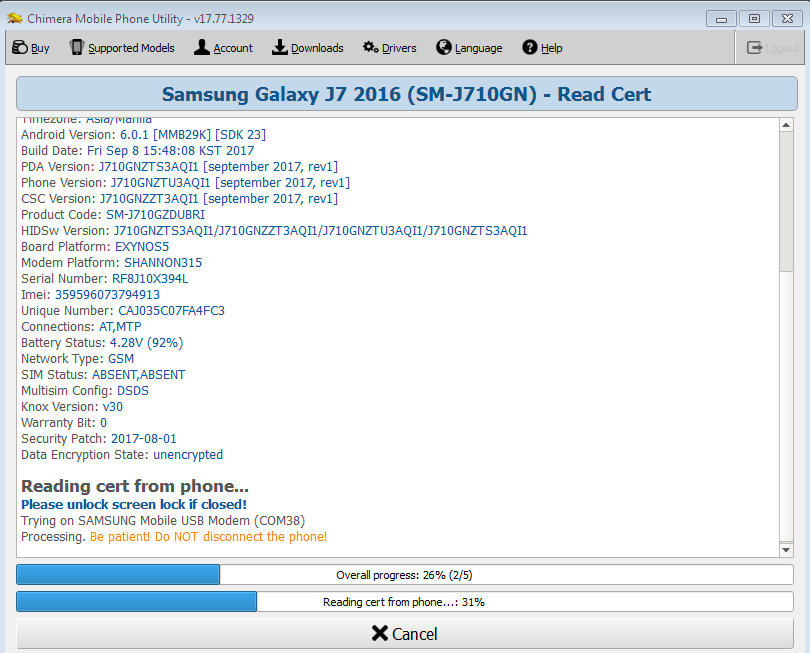Click Trying on SAMSUNG Mobile USB Modem line

[163, 521]
